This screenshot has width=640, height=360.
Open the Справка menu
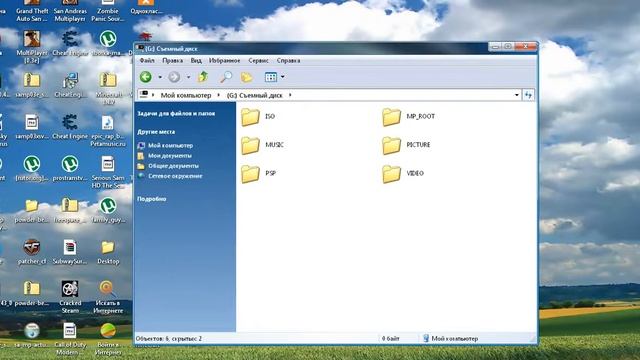[289, 60]
